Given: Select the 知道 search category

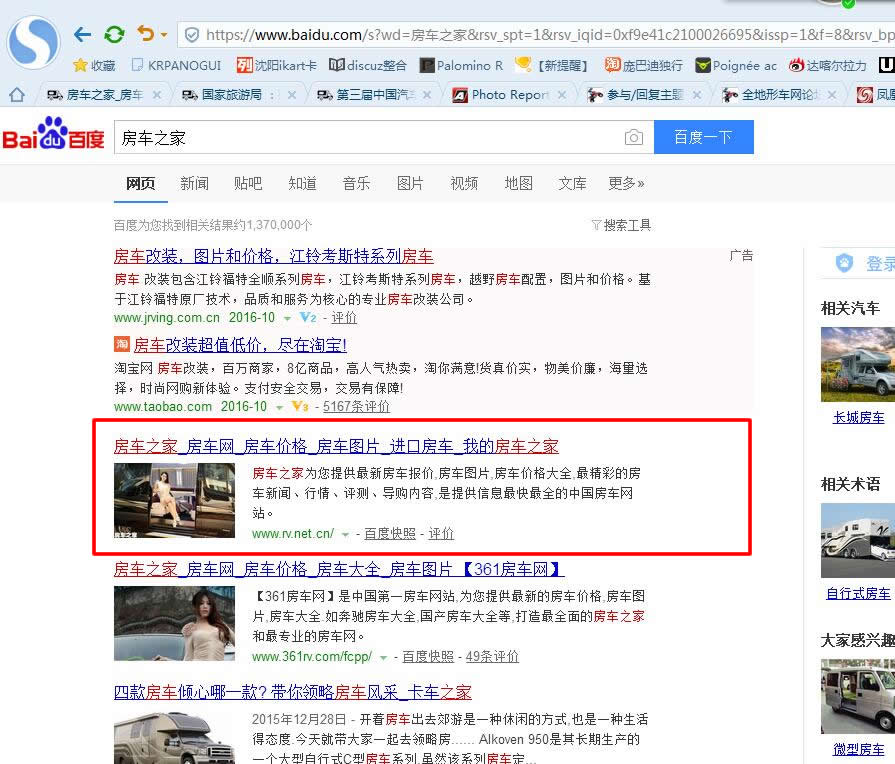Looking at the screenshot, I should click(302, 183).
